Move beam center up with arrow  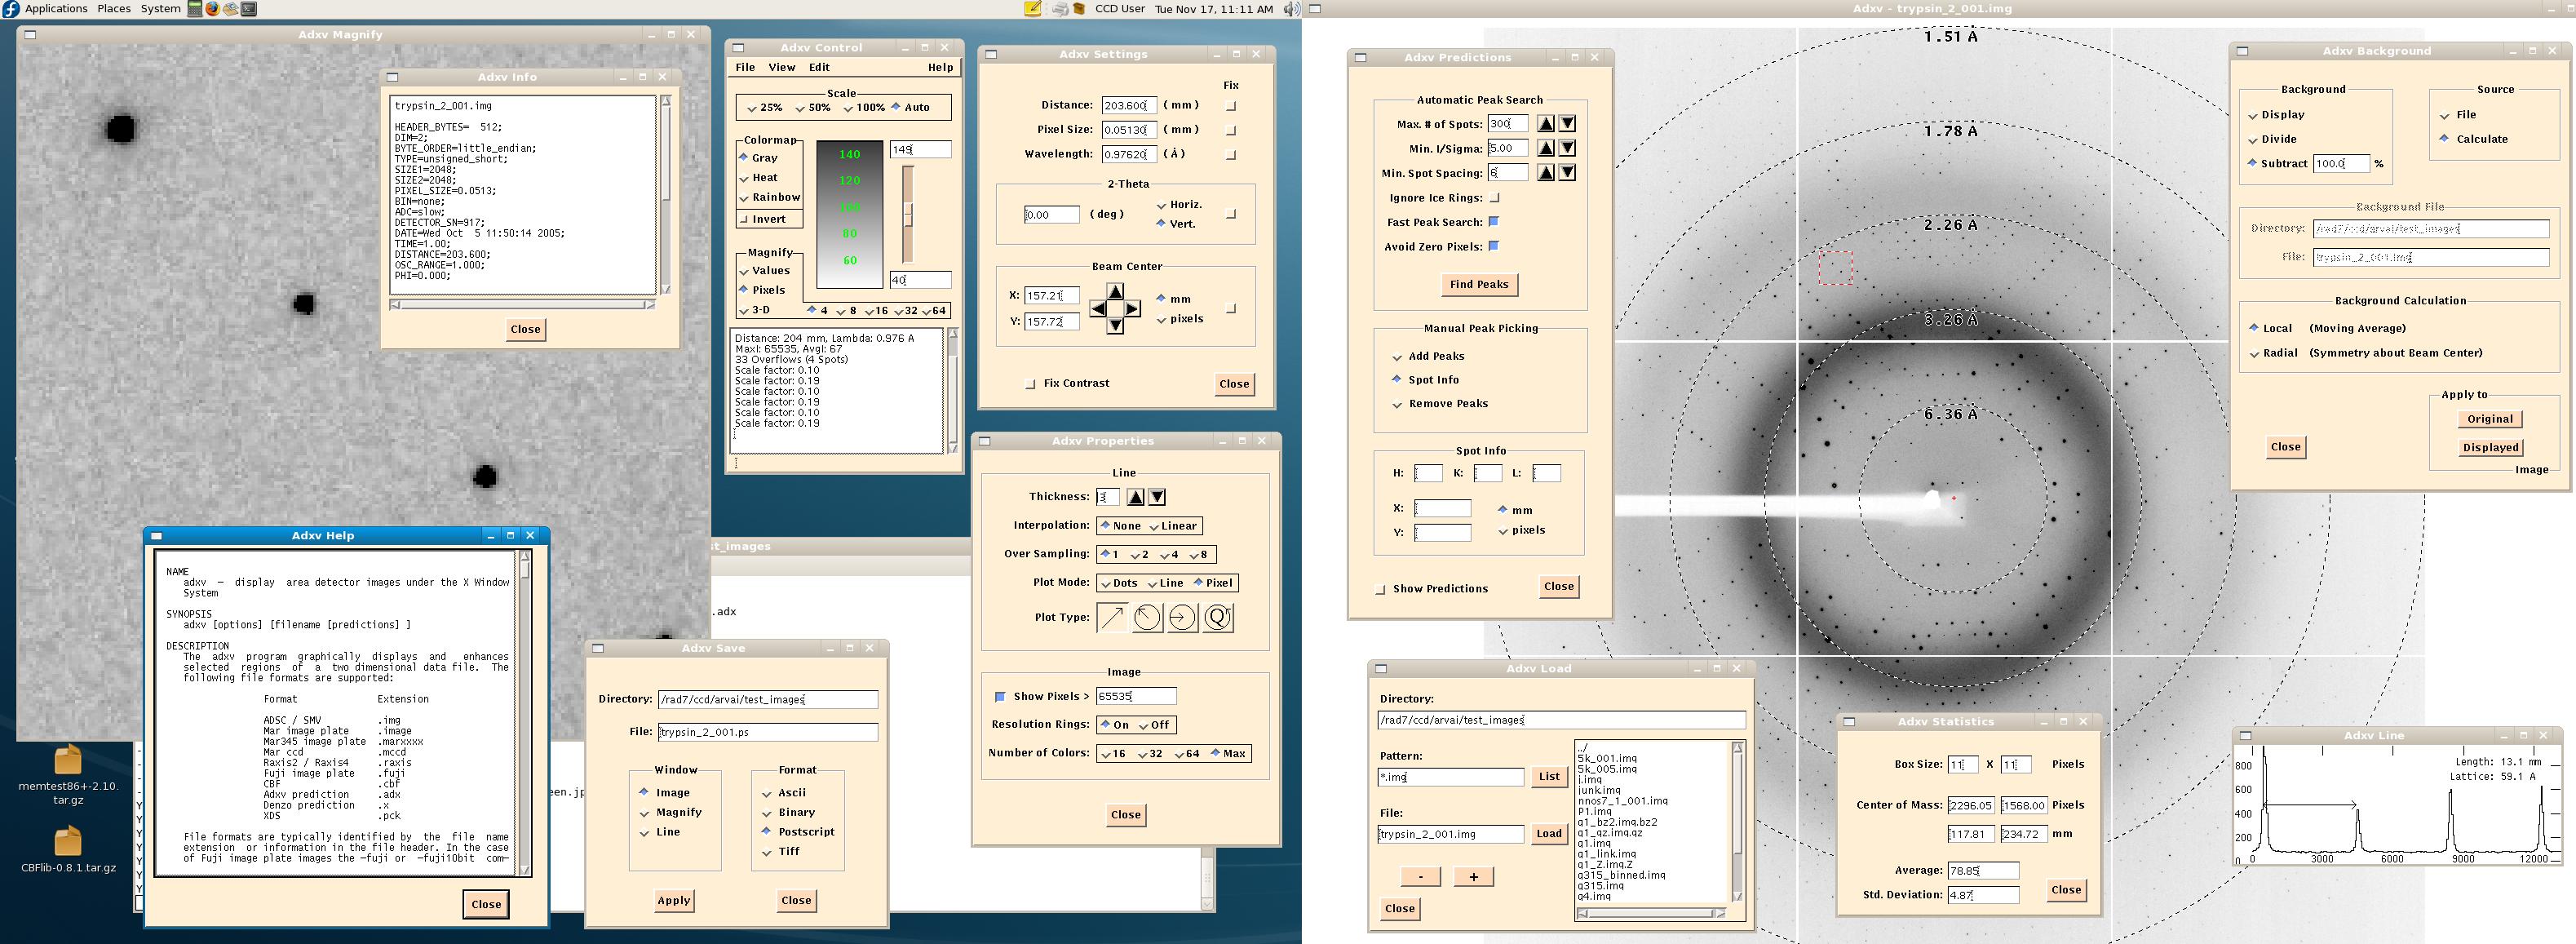coord(1115,291)
